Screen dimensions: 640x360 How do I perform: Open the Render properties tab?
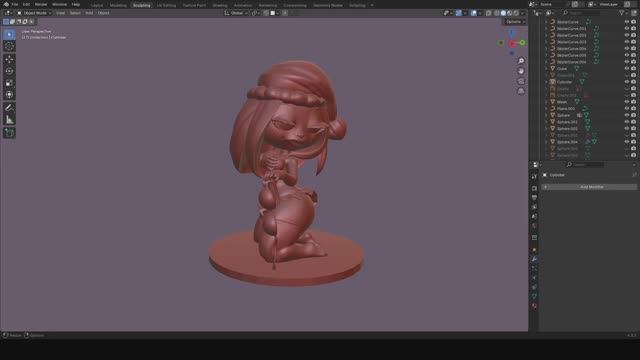534,189
